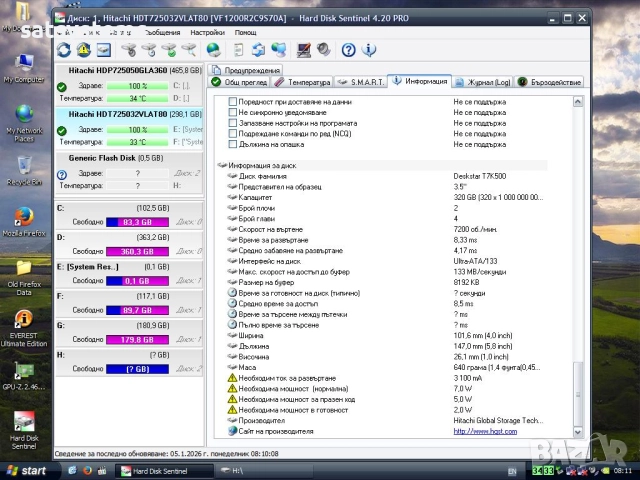Click the information 'i' toolbar icon
The width and height of the screenshot is (640, 480).
coord(370,50)
